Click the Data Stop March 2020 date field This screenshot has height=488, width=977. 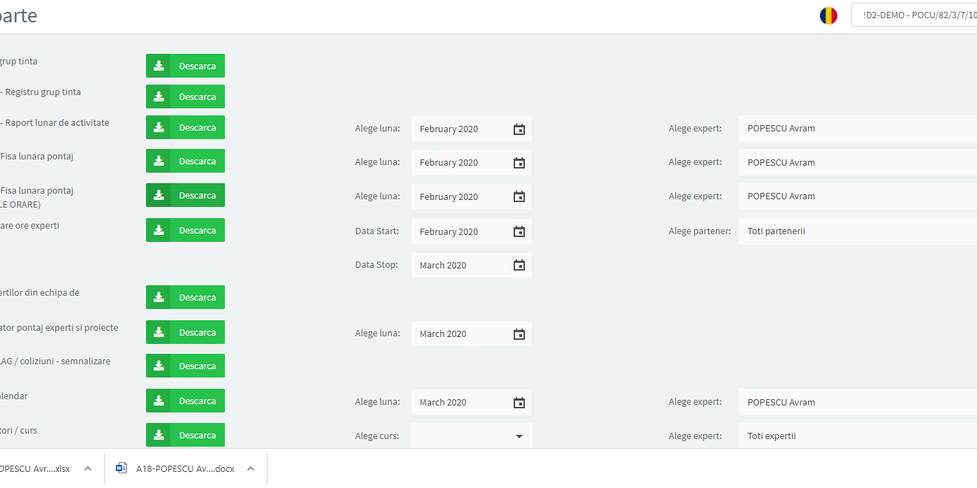click(460, 266)
